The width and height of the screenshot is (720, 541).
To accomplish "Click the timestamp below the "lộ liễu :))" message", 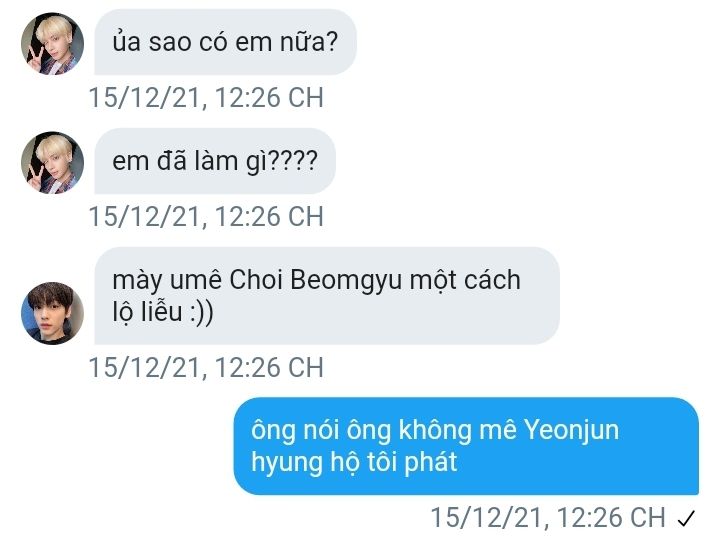I will (206, 368).
